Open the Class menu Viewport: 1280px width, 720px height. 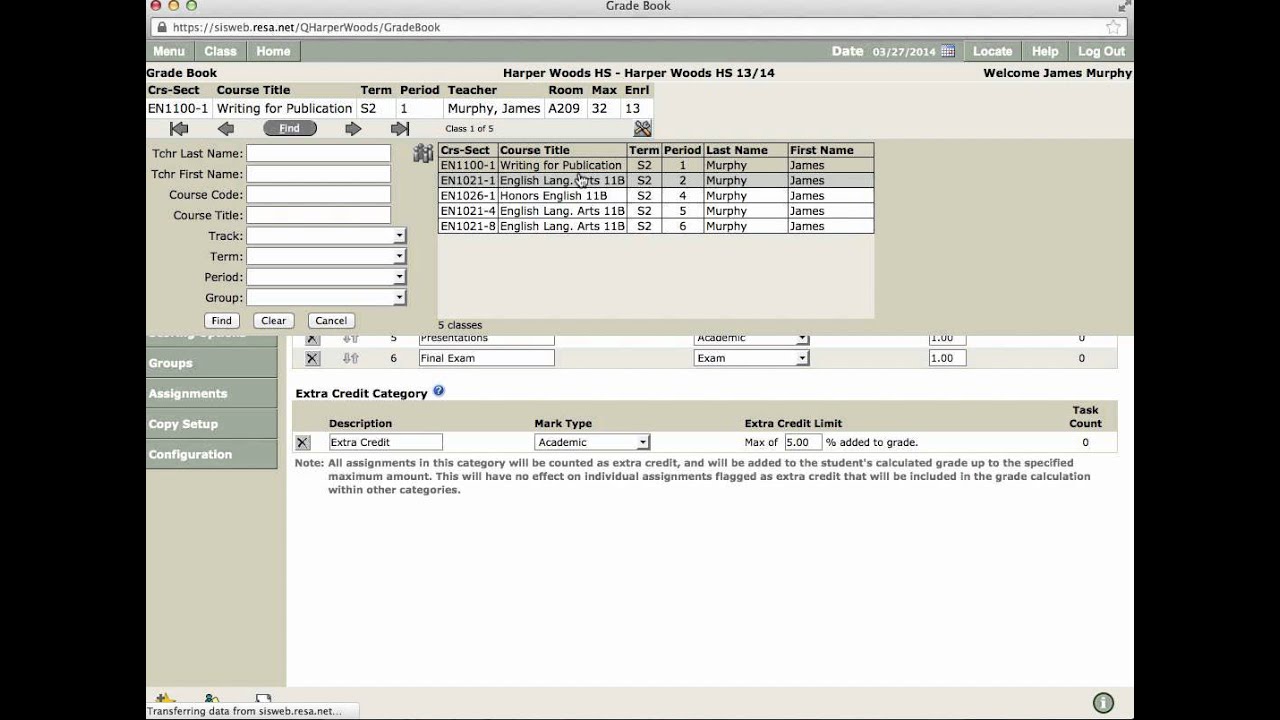221,51
